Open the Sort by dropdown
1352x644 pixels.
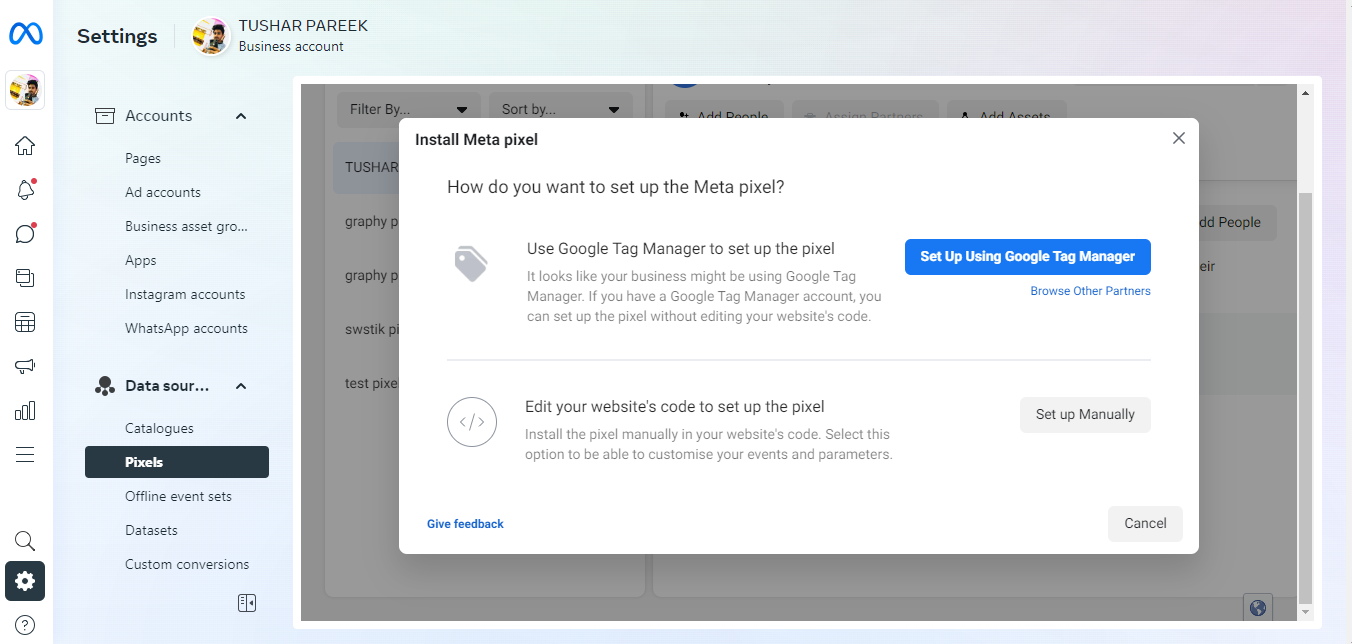point(560,110)
